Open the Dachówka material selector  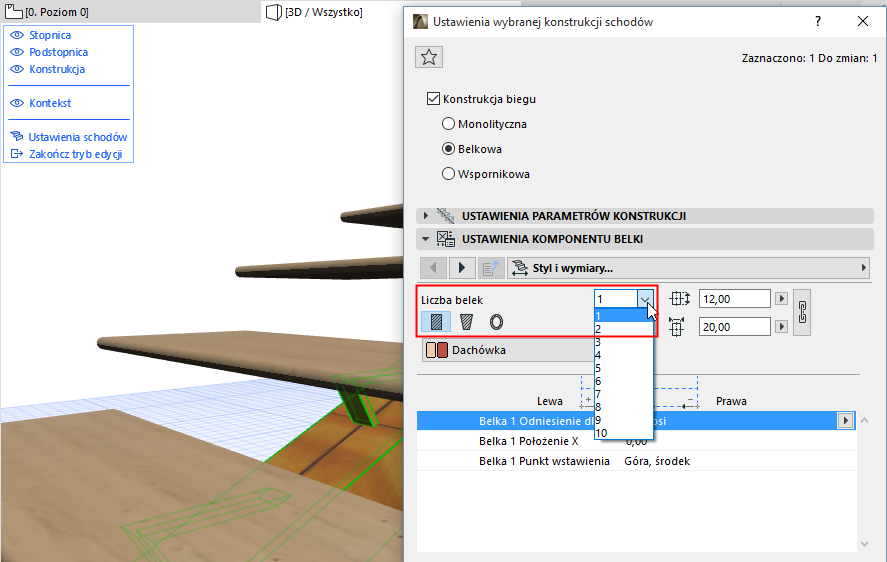click(x=508, y=350)
